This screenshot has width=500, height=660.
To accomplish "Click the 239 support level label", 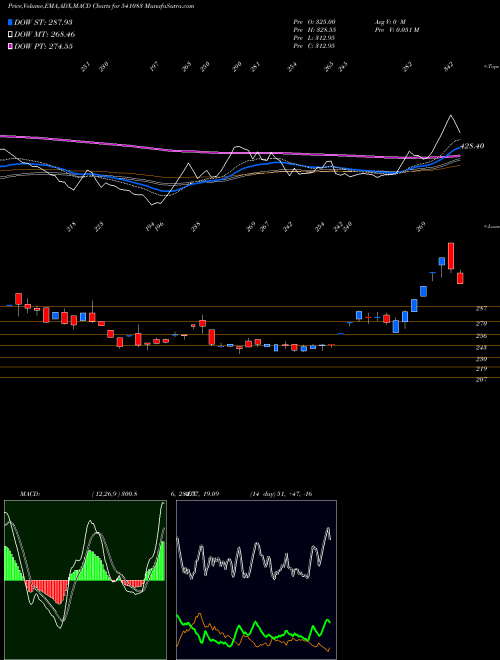I will 481,359.
